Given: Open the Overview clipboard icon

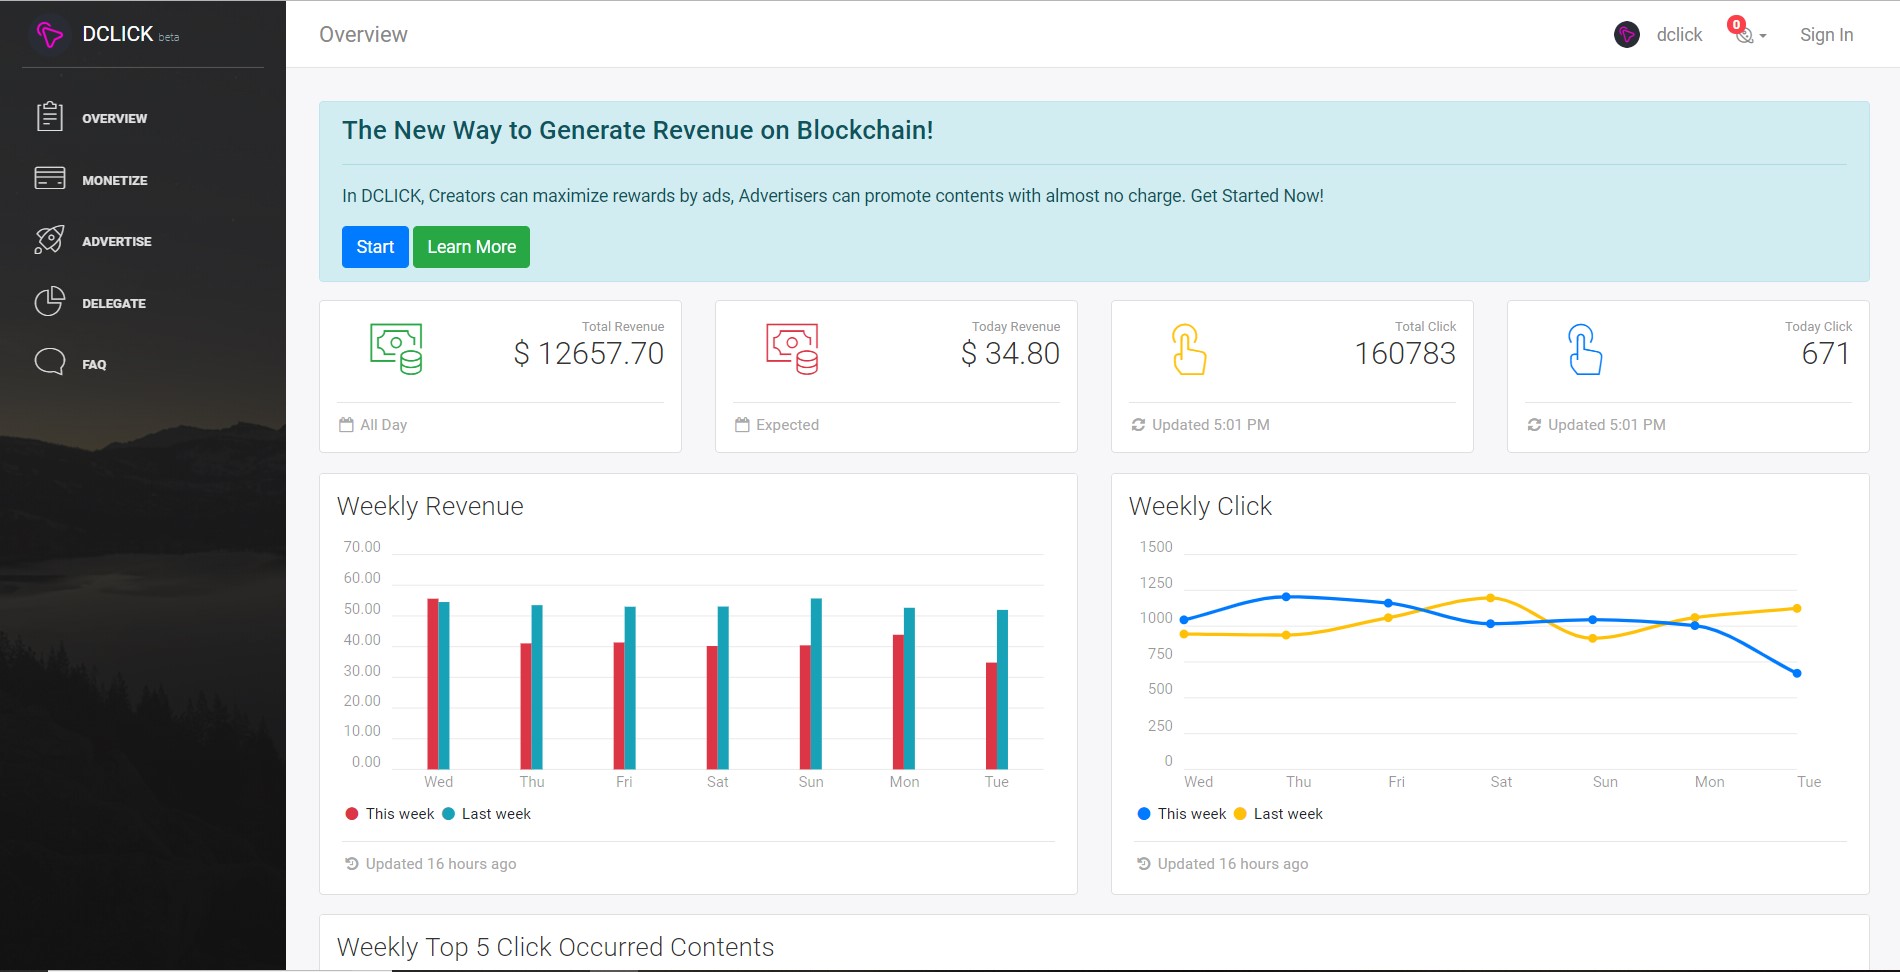Looking at the screenshot, I should 50,117.
